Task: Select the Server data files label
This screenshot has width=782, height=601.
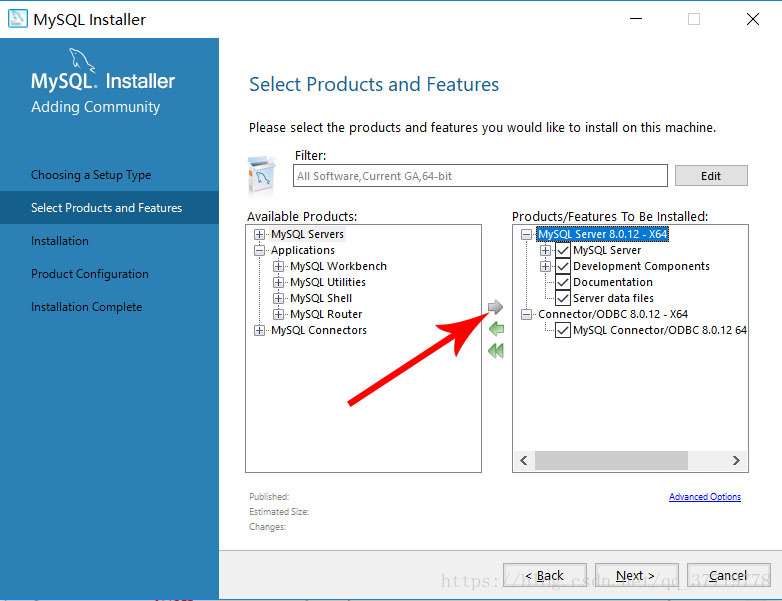Action: tap(613, 298)
